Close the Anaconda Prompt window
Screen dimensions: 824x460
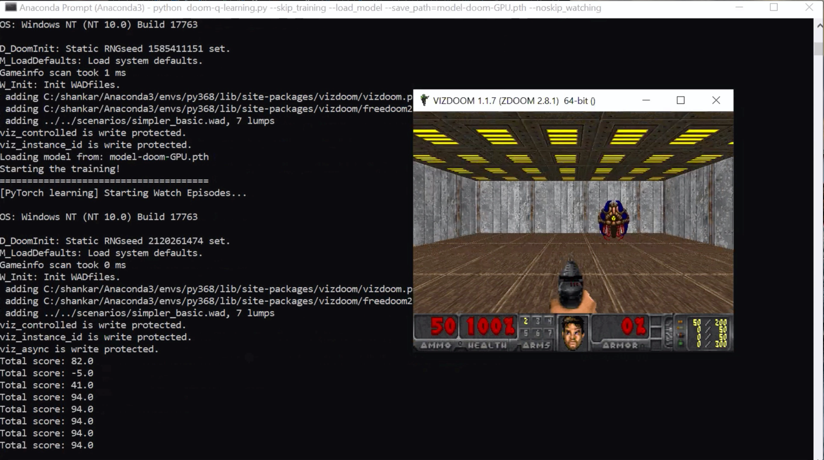click(809, 7)
